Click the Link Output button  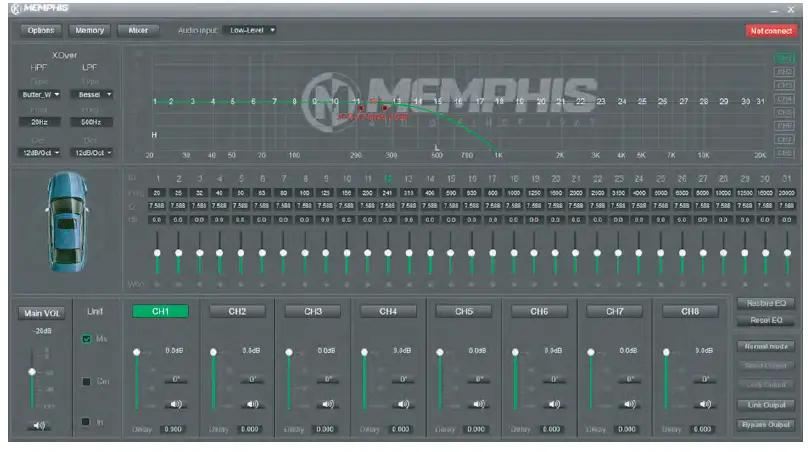pos(766,405)
